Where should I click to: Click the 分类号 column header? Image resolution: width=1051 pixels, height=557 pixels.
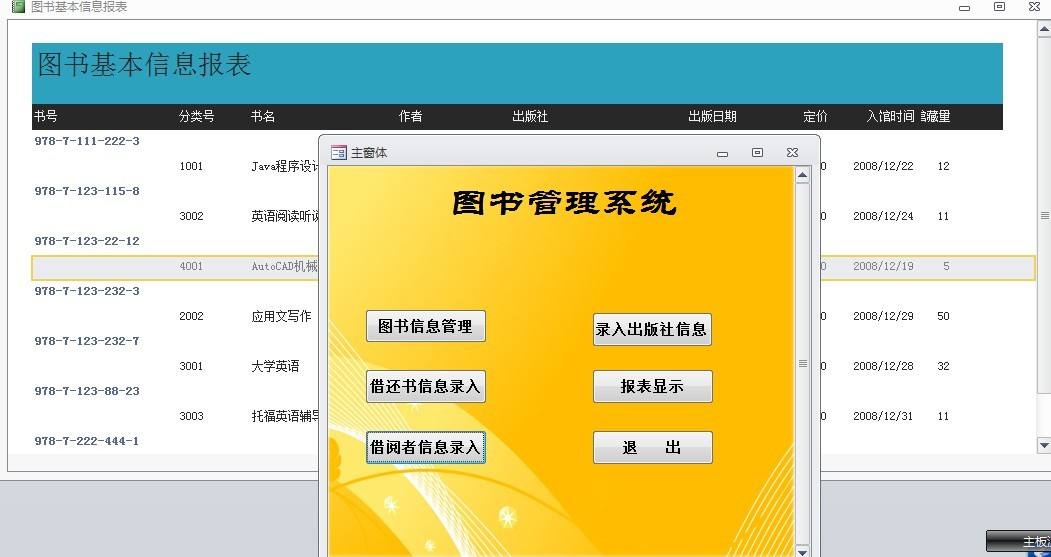196,117
